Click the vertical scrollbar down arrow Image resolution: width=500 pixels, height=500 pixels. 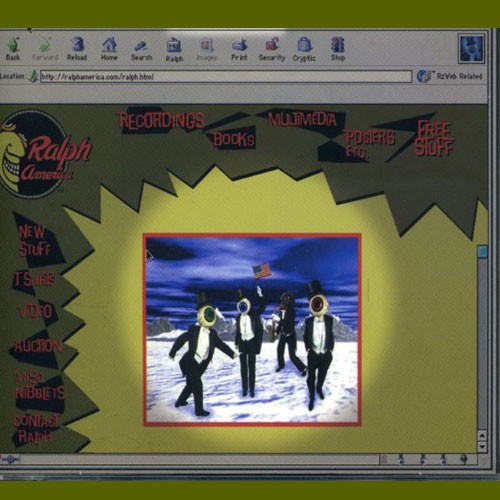tap(482, 446)
